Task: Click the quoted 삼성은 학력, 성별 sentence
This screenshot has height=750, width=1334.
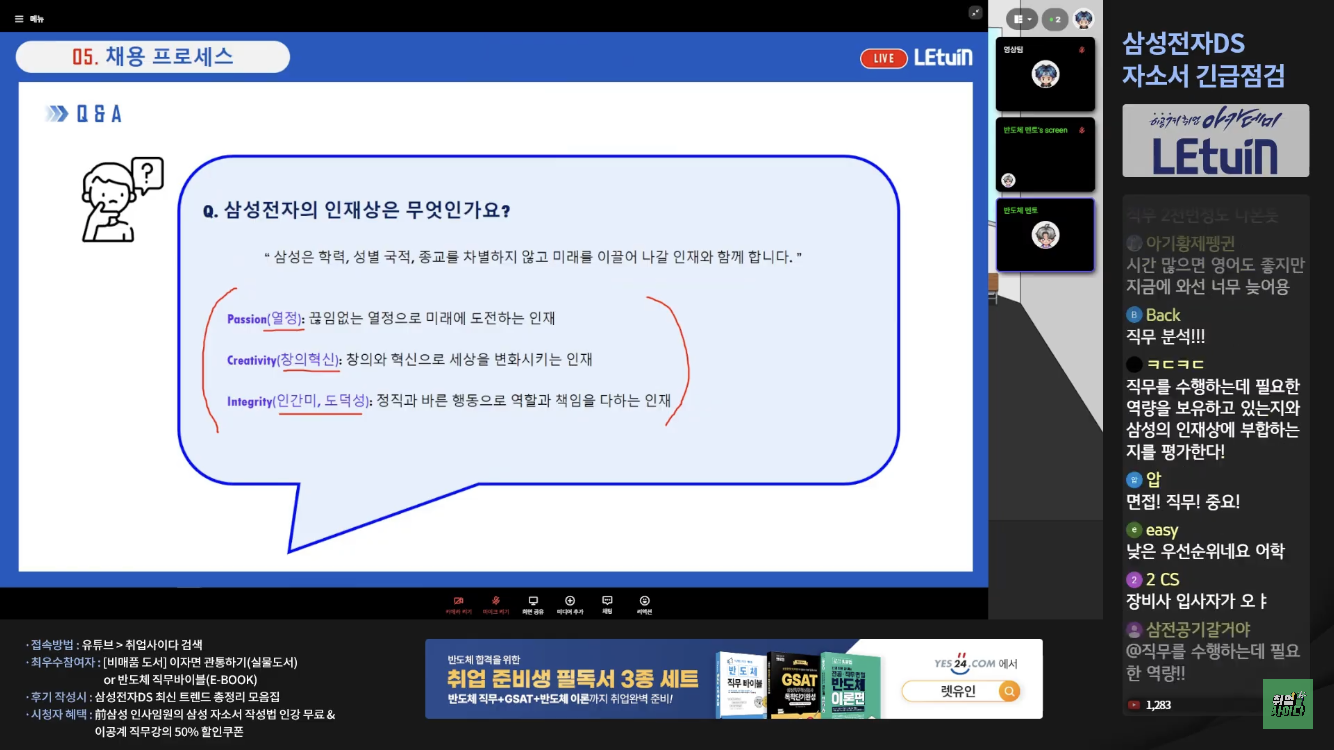Action: (533, 257)
